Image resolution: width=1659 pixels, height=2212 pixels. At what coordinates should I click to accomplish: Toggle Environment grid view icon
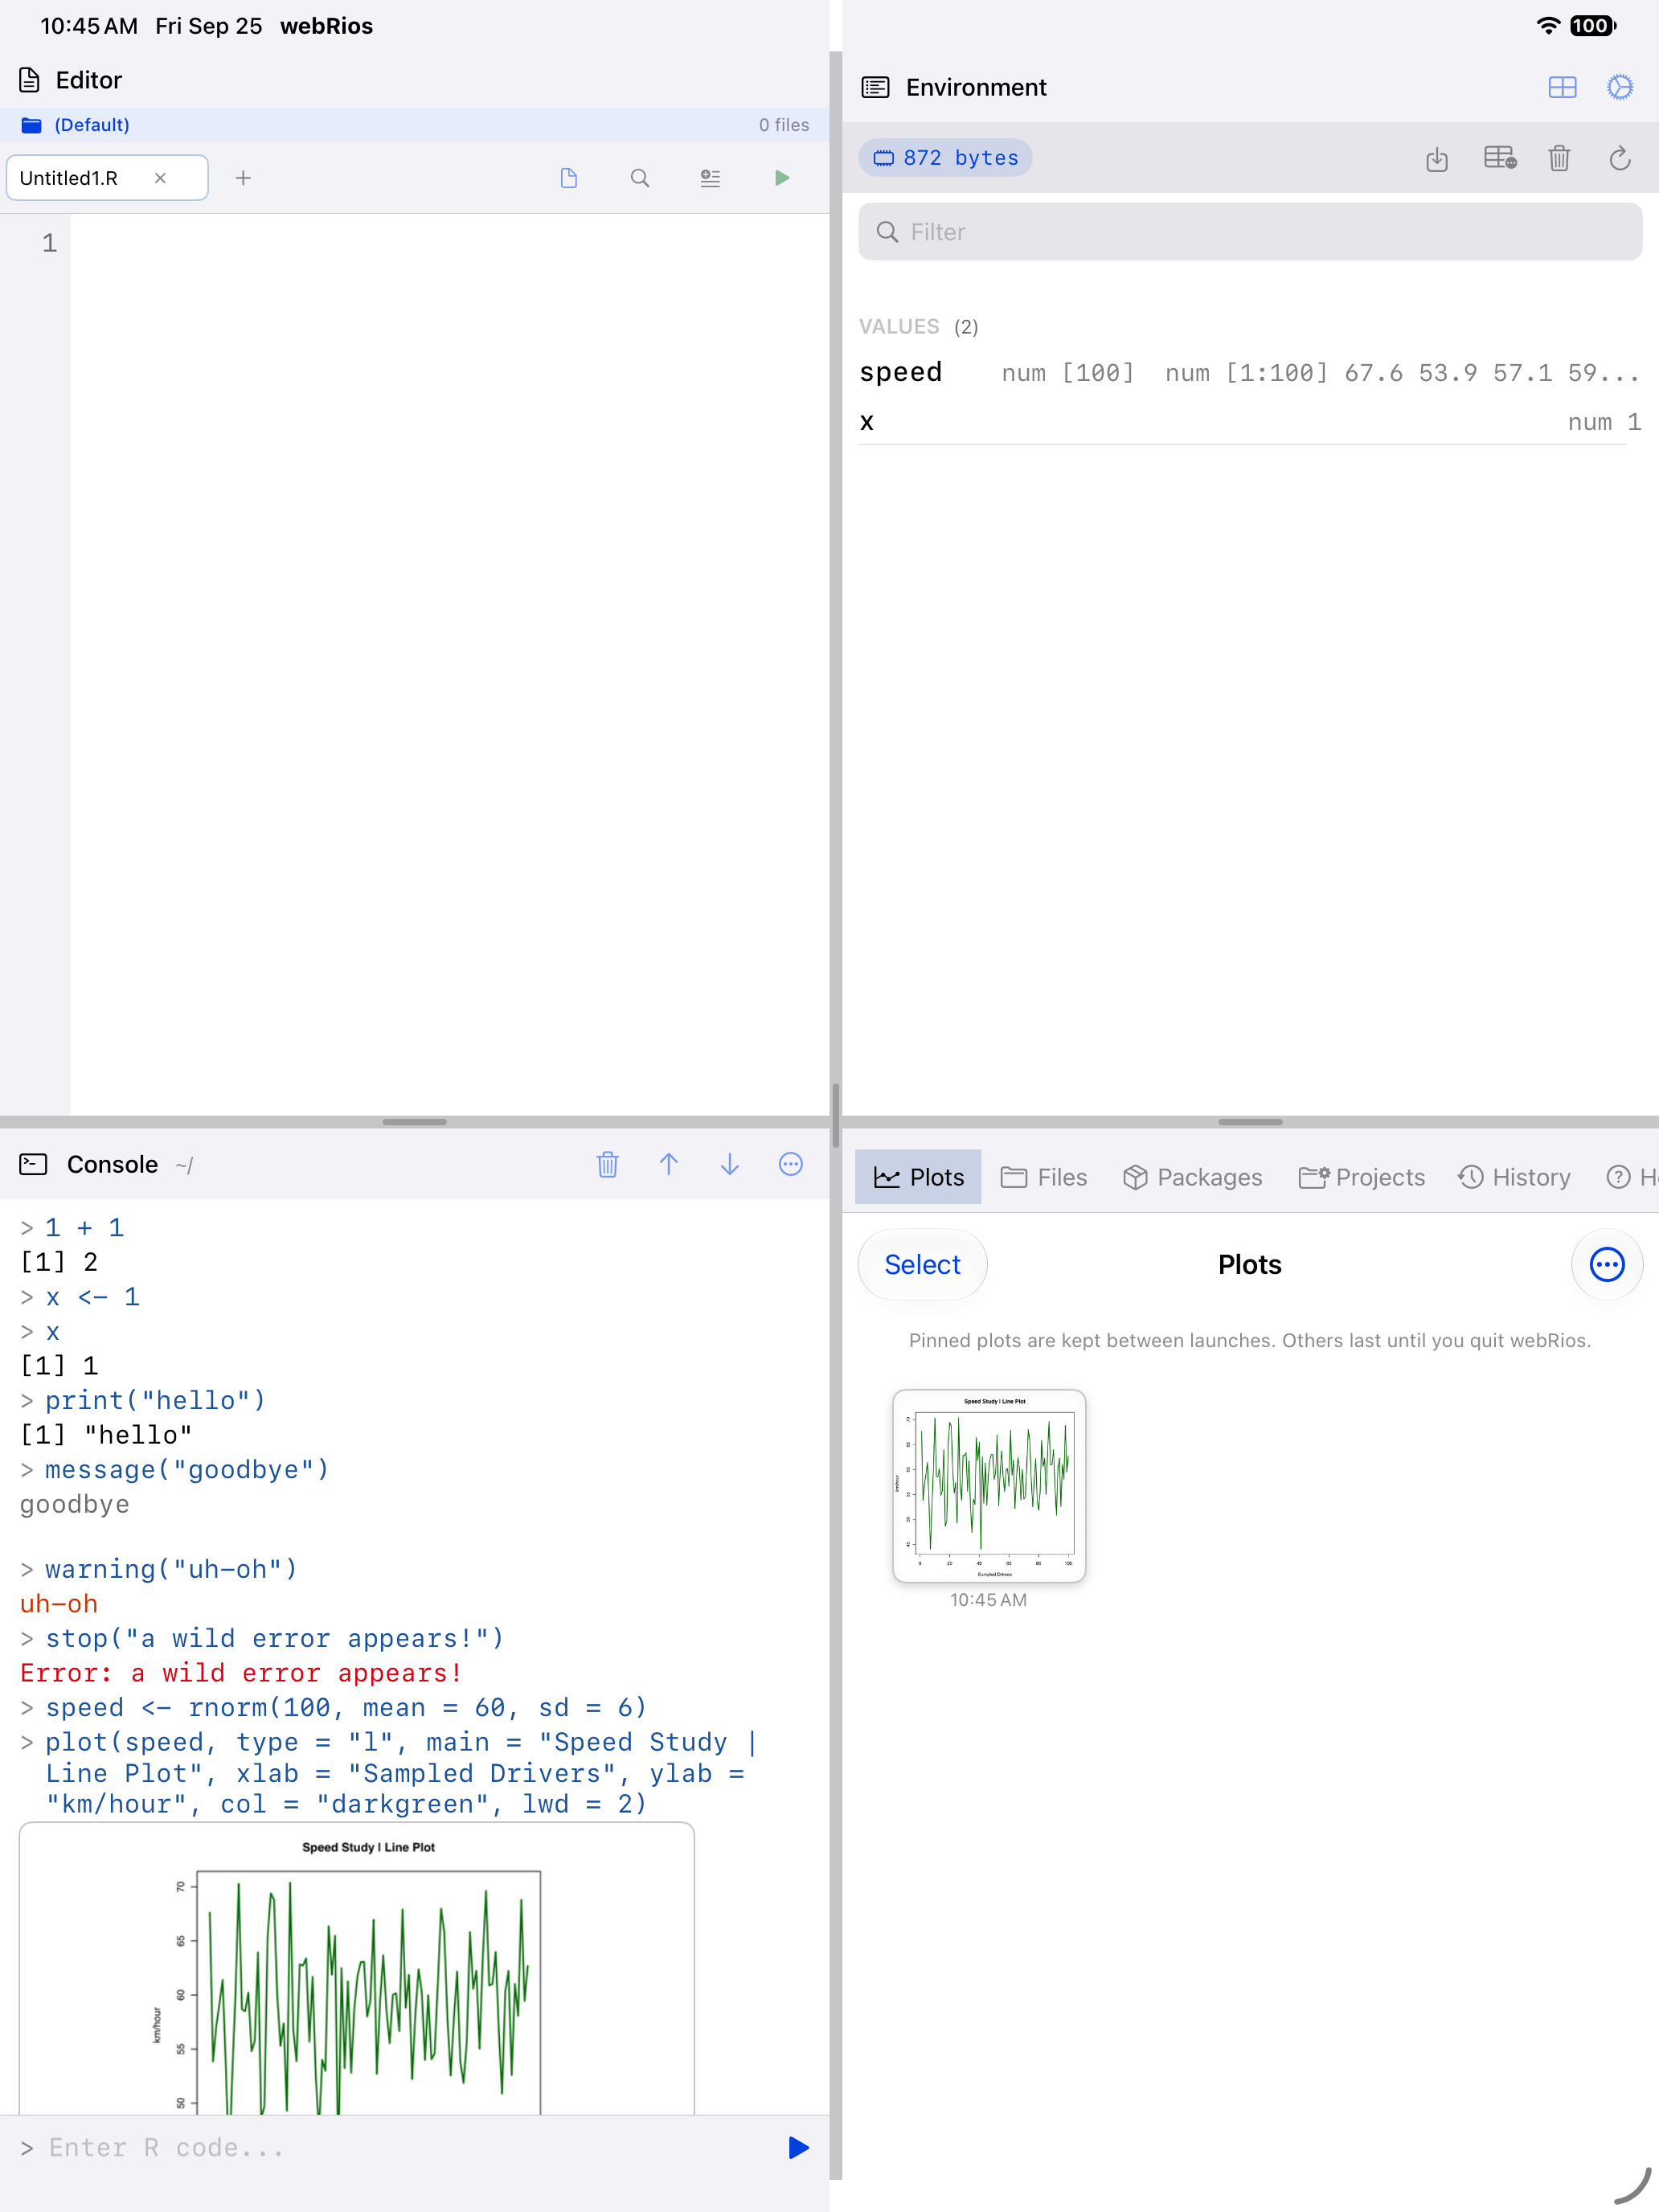[1562, 88]
